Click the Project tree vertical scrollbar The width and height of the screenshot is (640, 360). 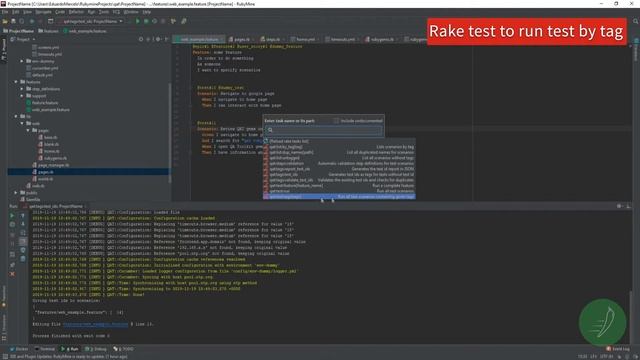pos(169,133)
